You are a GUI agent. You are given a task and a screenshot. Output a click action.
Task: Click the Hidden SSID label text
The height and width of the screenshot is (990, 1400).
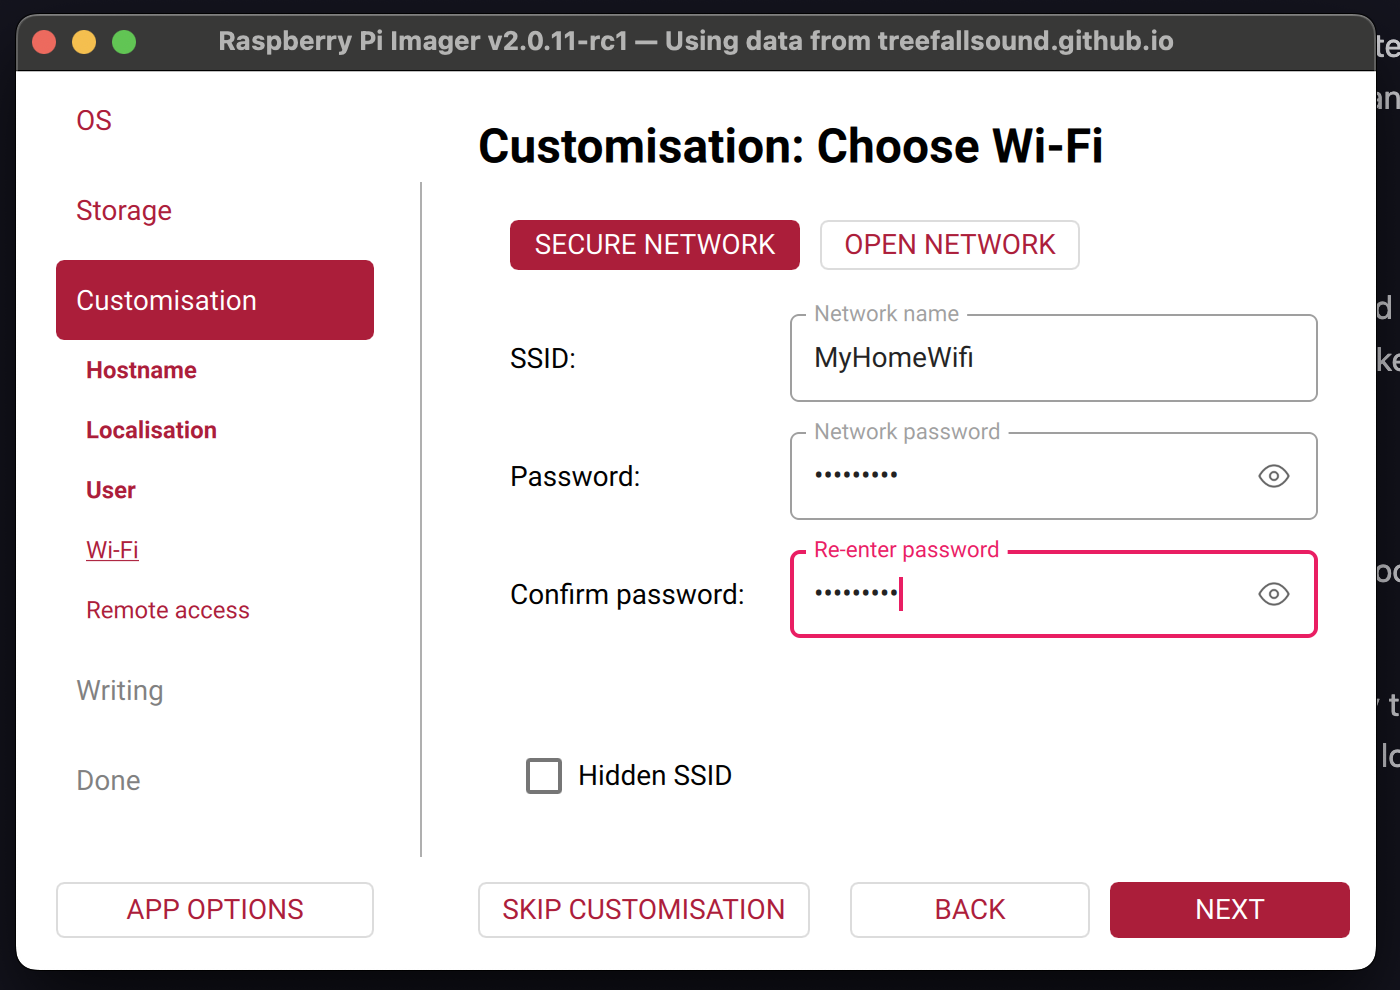click(x=655, y=776)
